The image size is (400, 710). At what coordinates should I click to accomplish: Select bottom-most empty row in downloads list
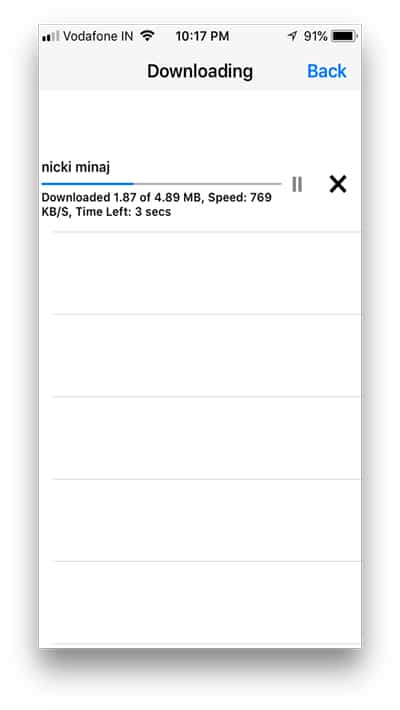click(200, 603)
